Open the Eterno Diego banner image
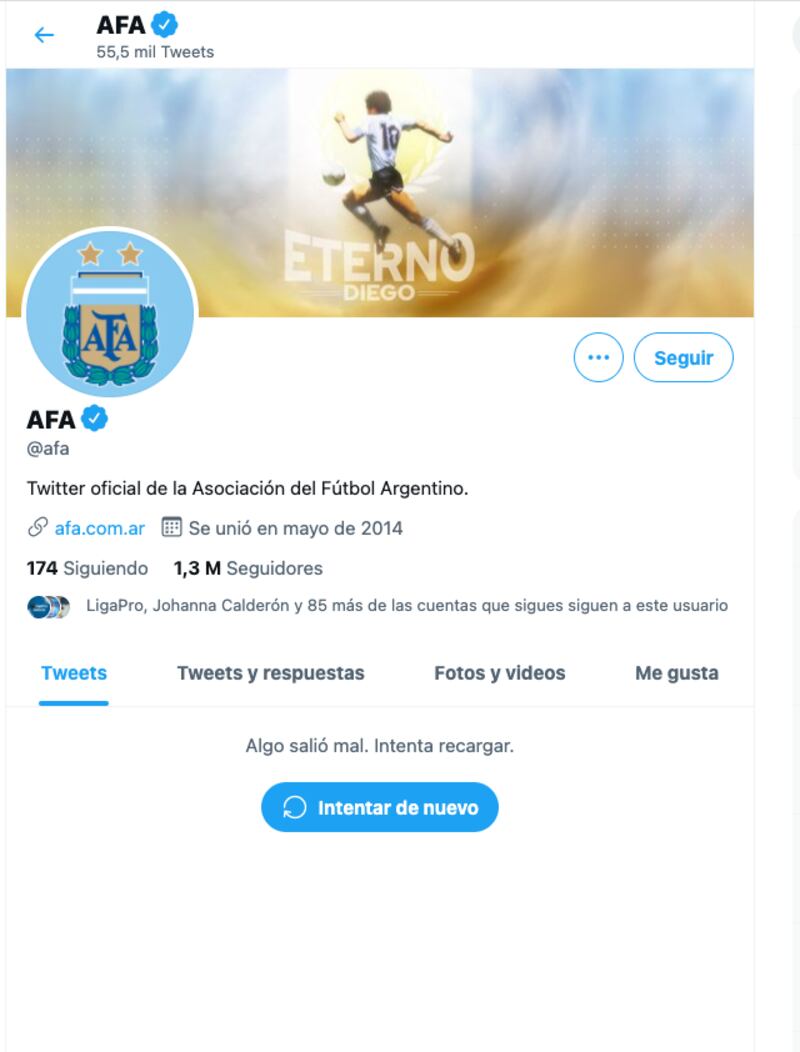 [380, 193]
